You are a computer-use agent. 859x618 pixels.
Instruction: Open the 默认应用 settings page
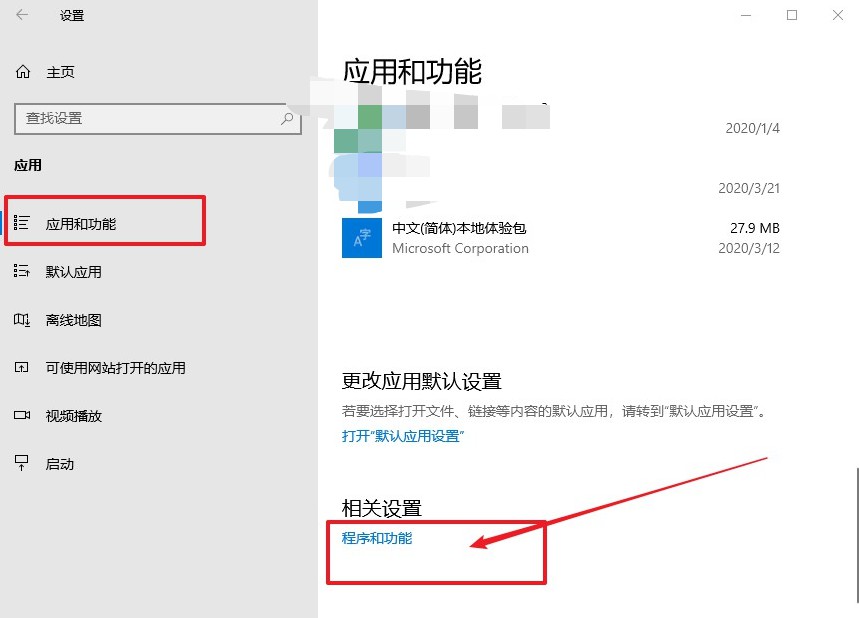click(73, 272)
